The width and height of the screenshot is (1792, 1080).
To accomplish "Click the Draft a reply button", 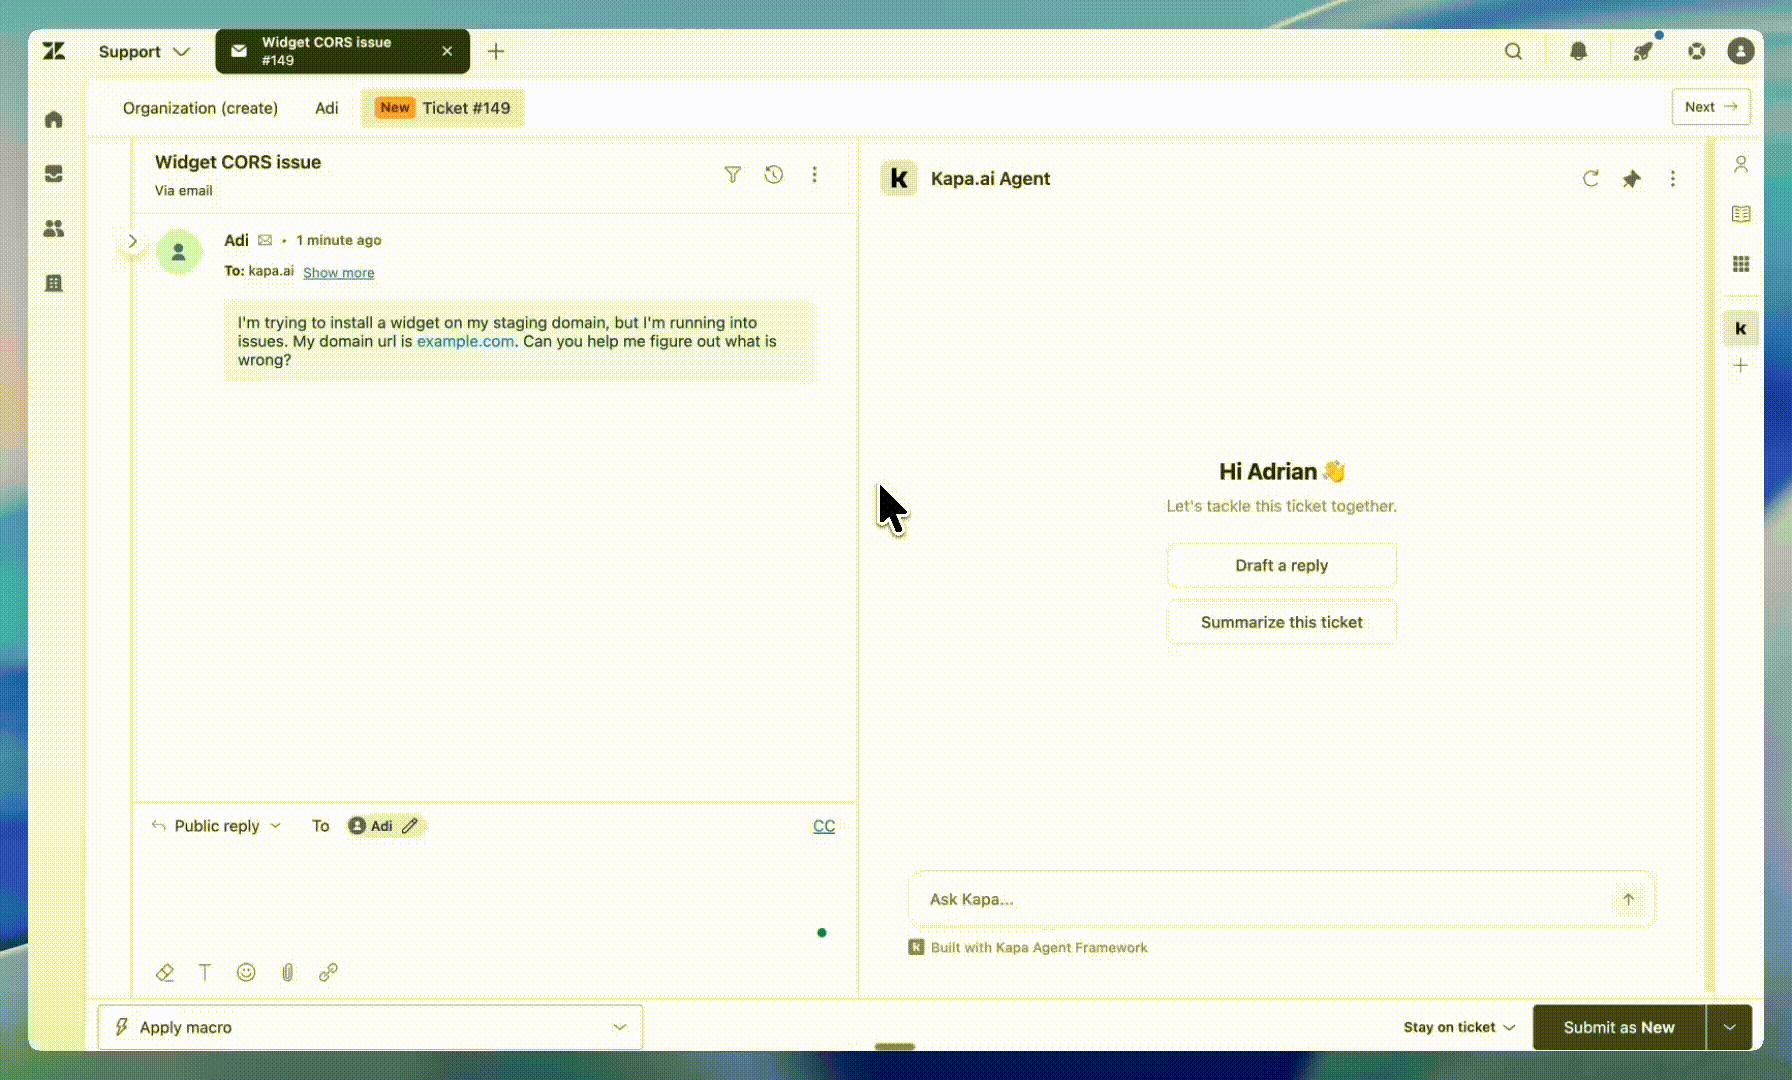I will coord(1281,565).
